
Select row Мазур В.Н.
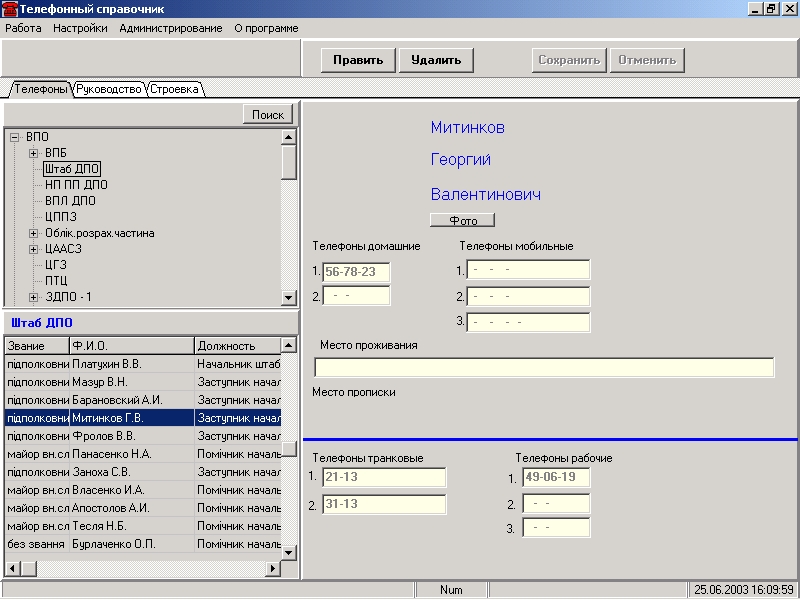(x=143, y=382)
